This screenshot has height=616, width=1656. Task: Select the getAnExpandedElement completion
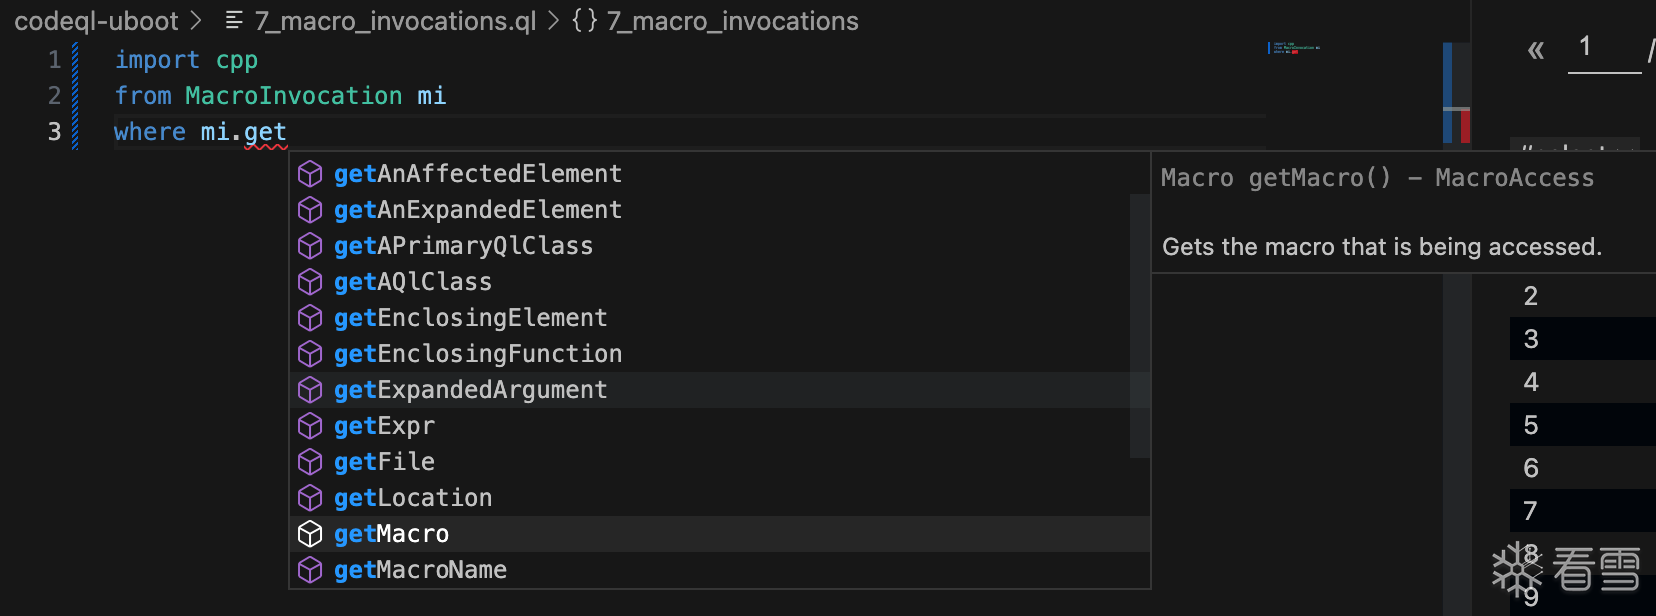pyautogui.click(x=477, y=210)
